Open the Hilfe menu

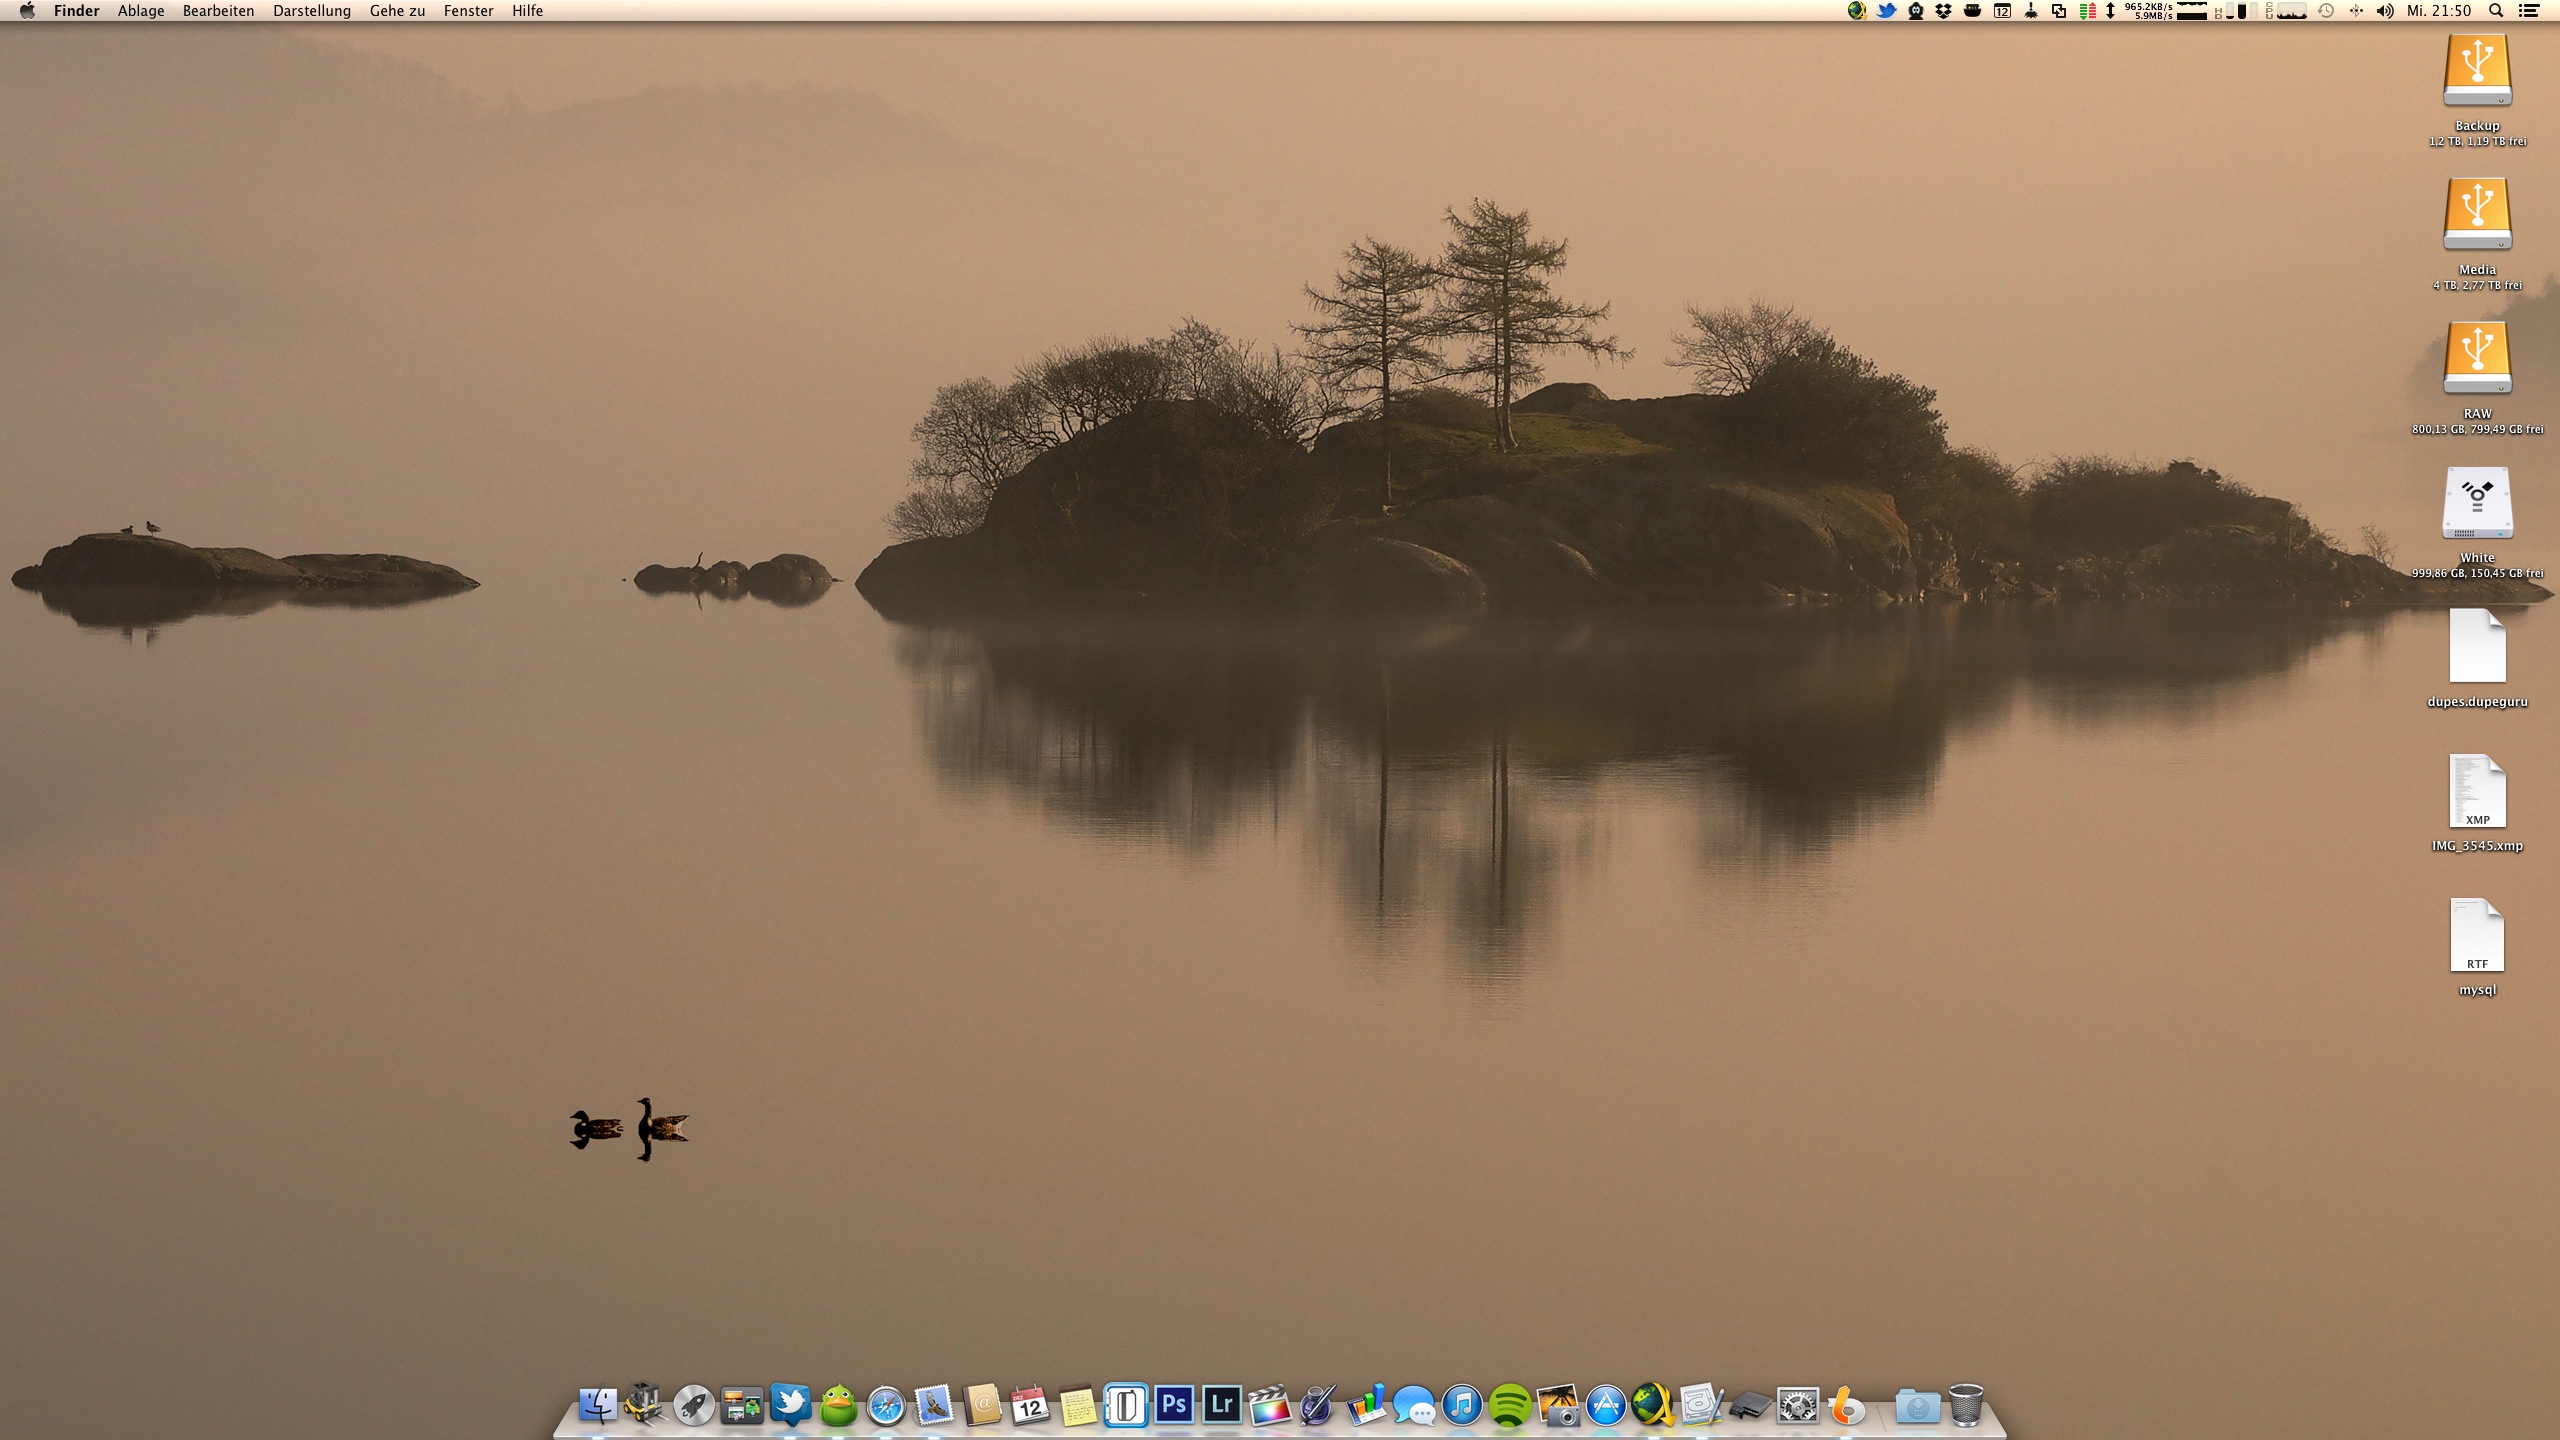coord(528,11)
